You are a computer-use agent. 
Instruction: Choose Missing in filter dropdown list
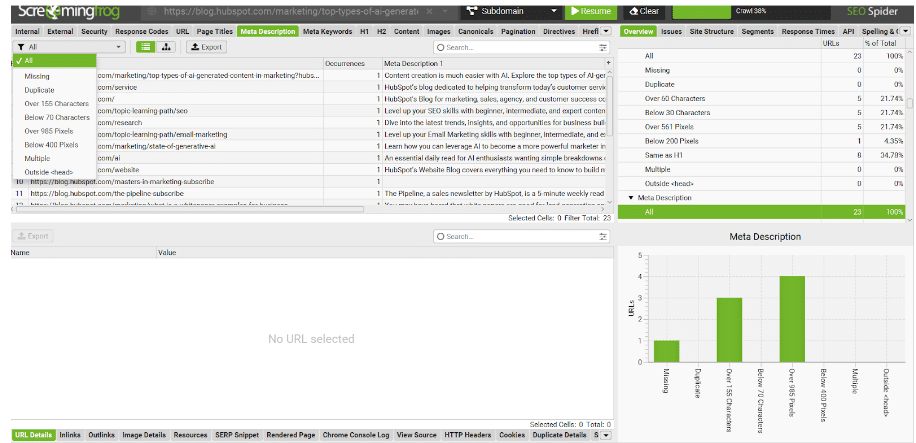(x=37, y=76)
